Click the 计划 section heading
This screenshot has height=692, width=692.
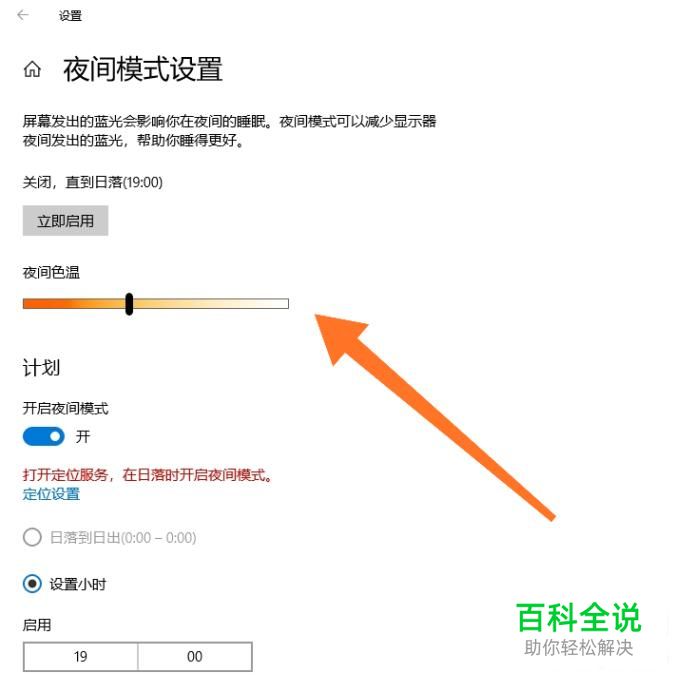point(41,368)
